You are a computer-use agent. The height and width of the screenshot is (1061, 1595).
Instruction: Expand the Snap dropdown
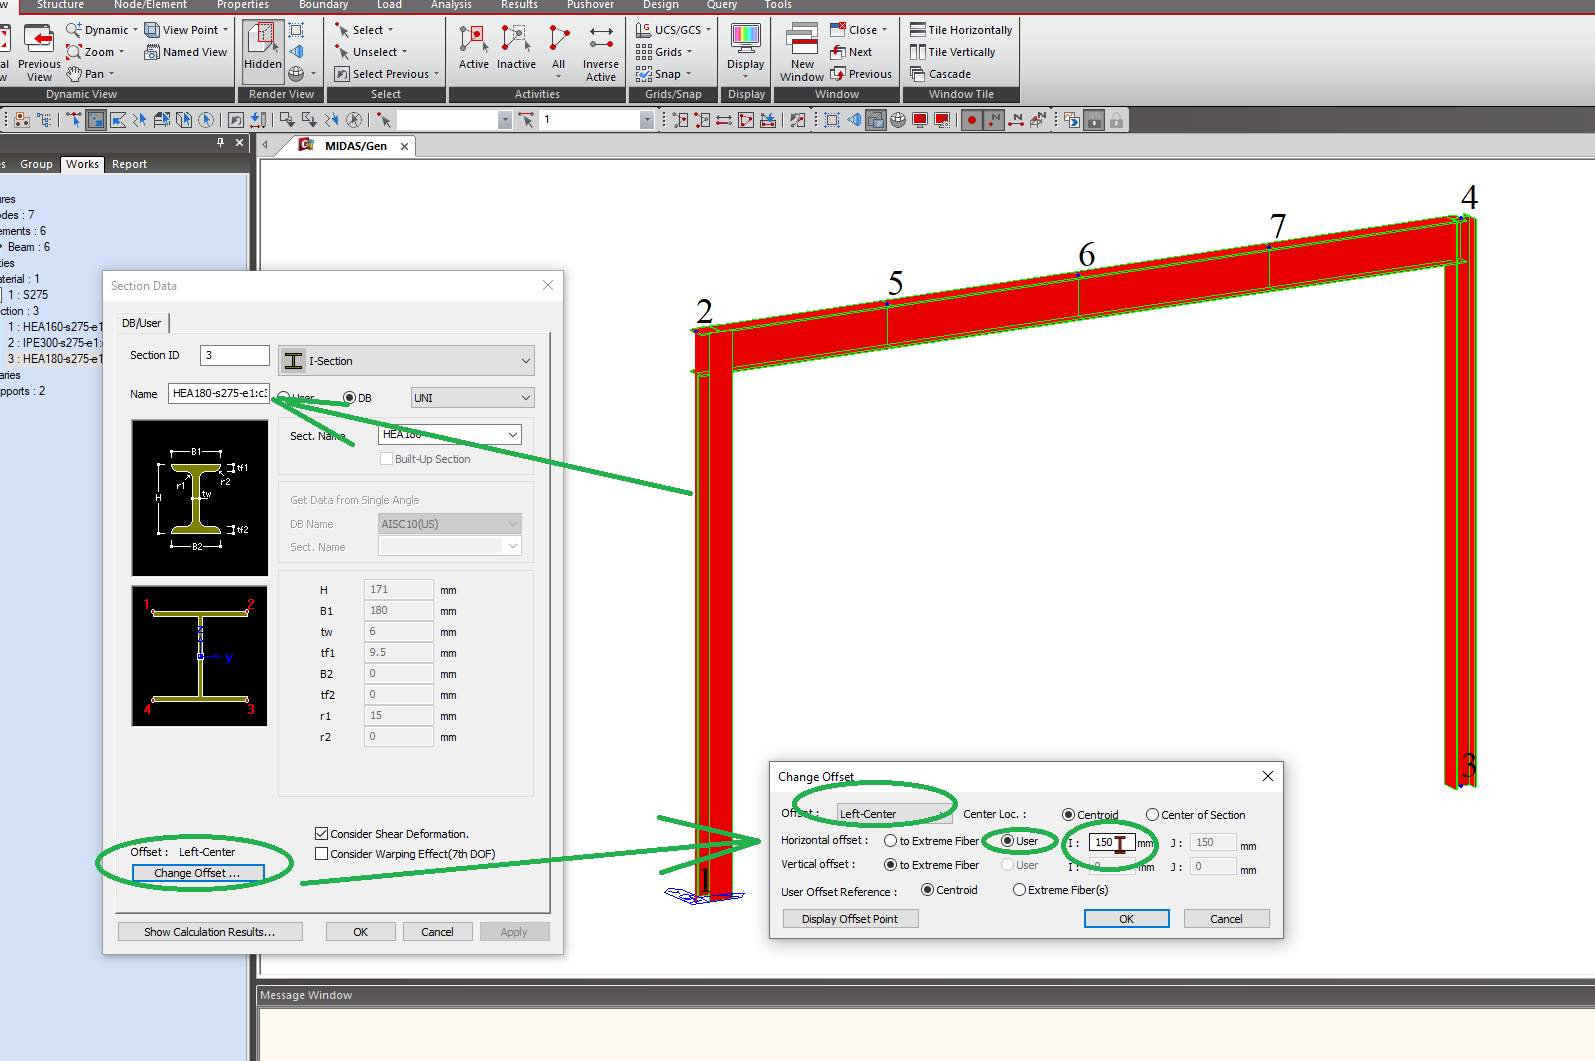point(689,74)
